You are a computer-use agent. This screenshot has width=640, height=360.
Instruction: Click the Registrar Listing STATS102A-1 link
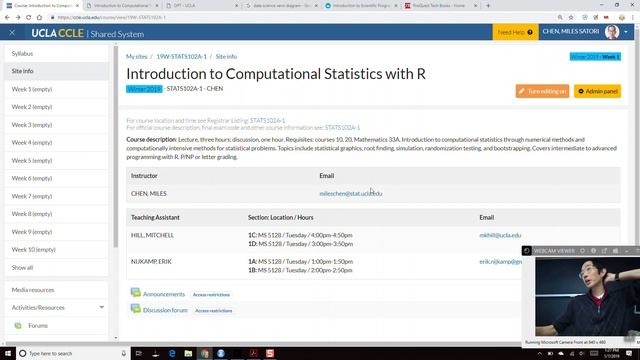point(267,120)
